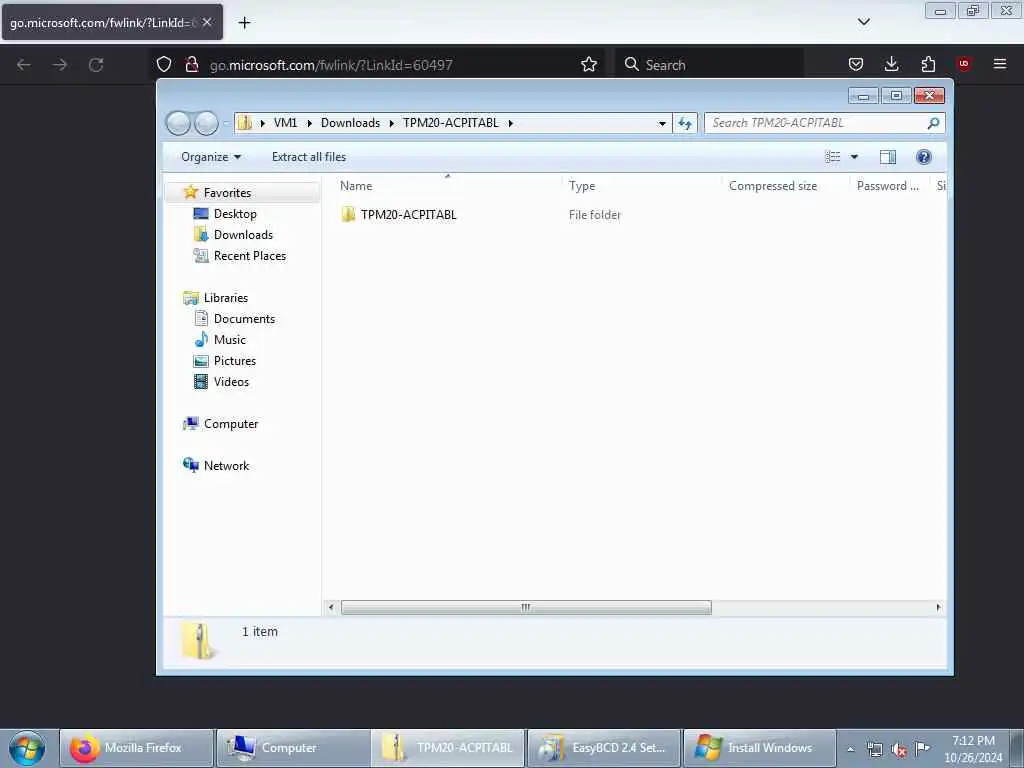Show hidden tray icons arrow
Screen dimensions: 1024x768
(850, 749)
